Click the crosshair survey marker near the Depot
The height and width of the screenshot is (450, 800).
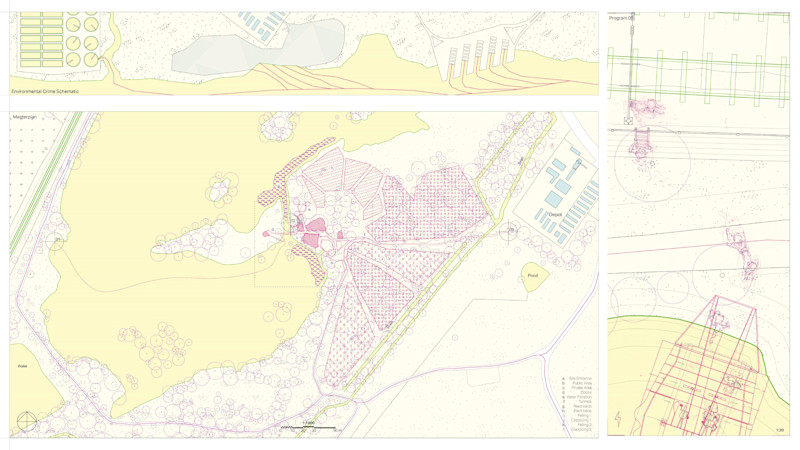[x=509, y=232]
